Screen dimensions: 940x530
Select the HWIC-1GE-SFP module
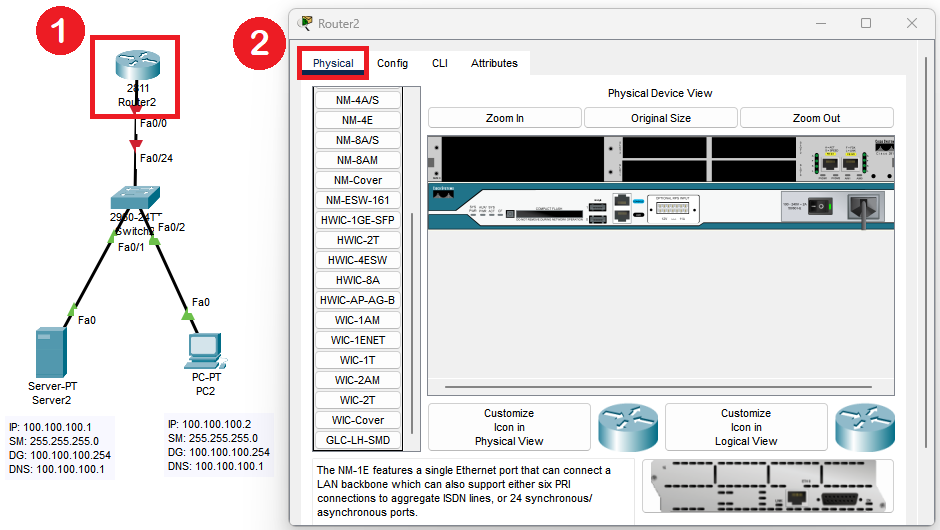(x=358, y=220)
